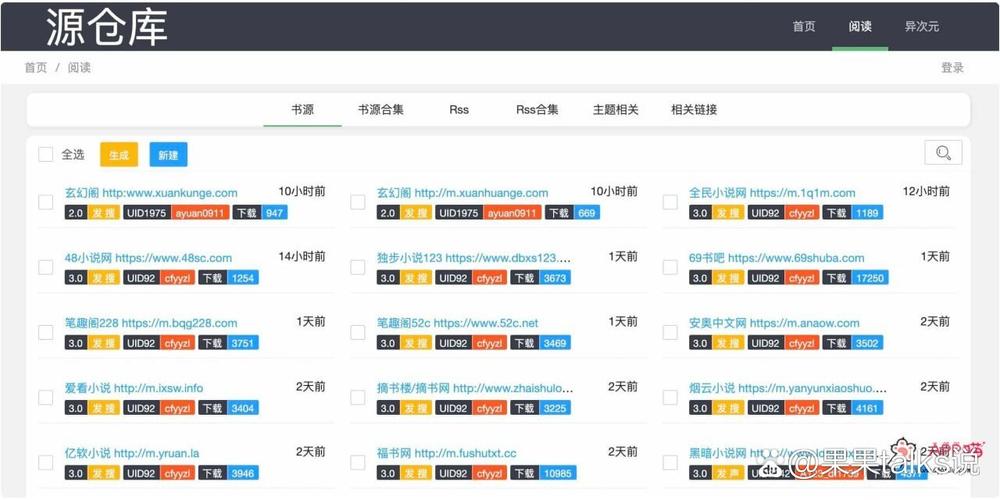Open 安奥中文网 https://m.anaow.com link
The width and height of the screenshot is (1000, 500).
(x=774, y=323)
